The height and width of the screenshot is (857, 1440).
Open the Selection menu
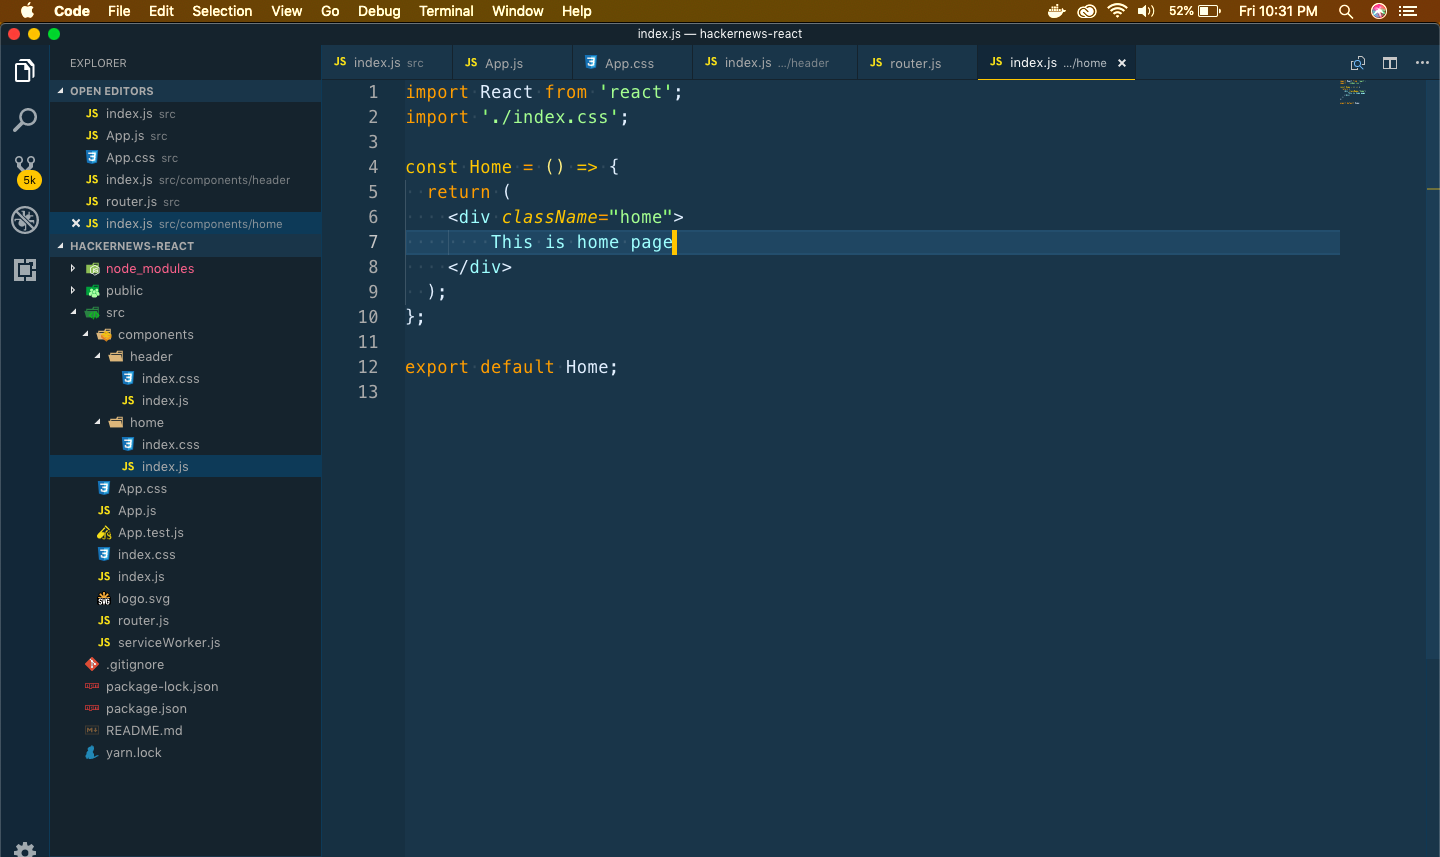pos(222,11)
